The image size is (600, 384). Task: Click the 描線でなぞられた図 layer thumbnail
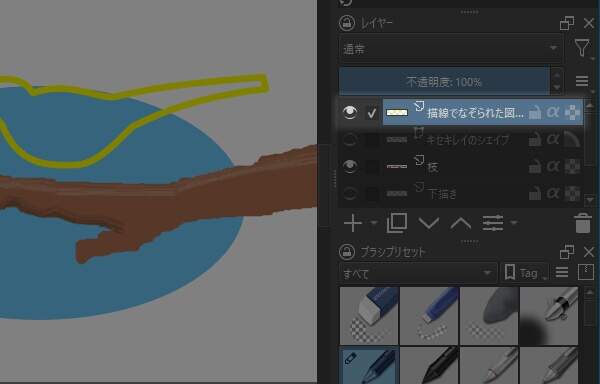[397, 112]
